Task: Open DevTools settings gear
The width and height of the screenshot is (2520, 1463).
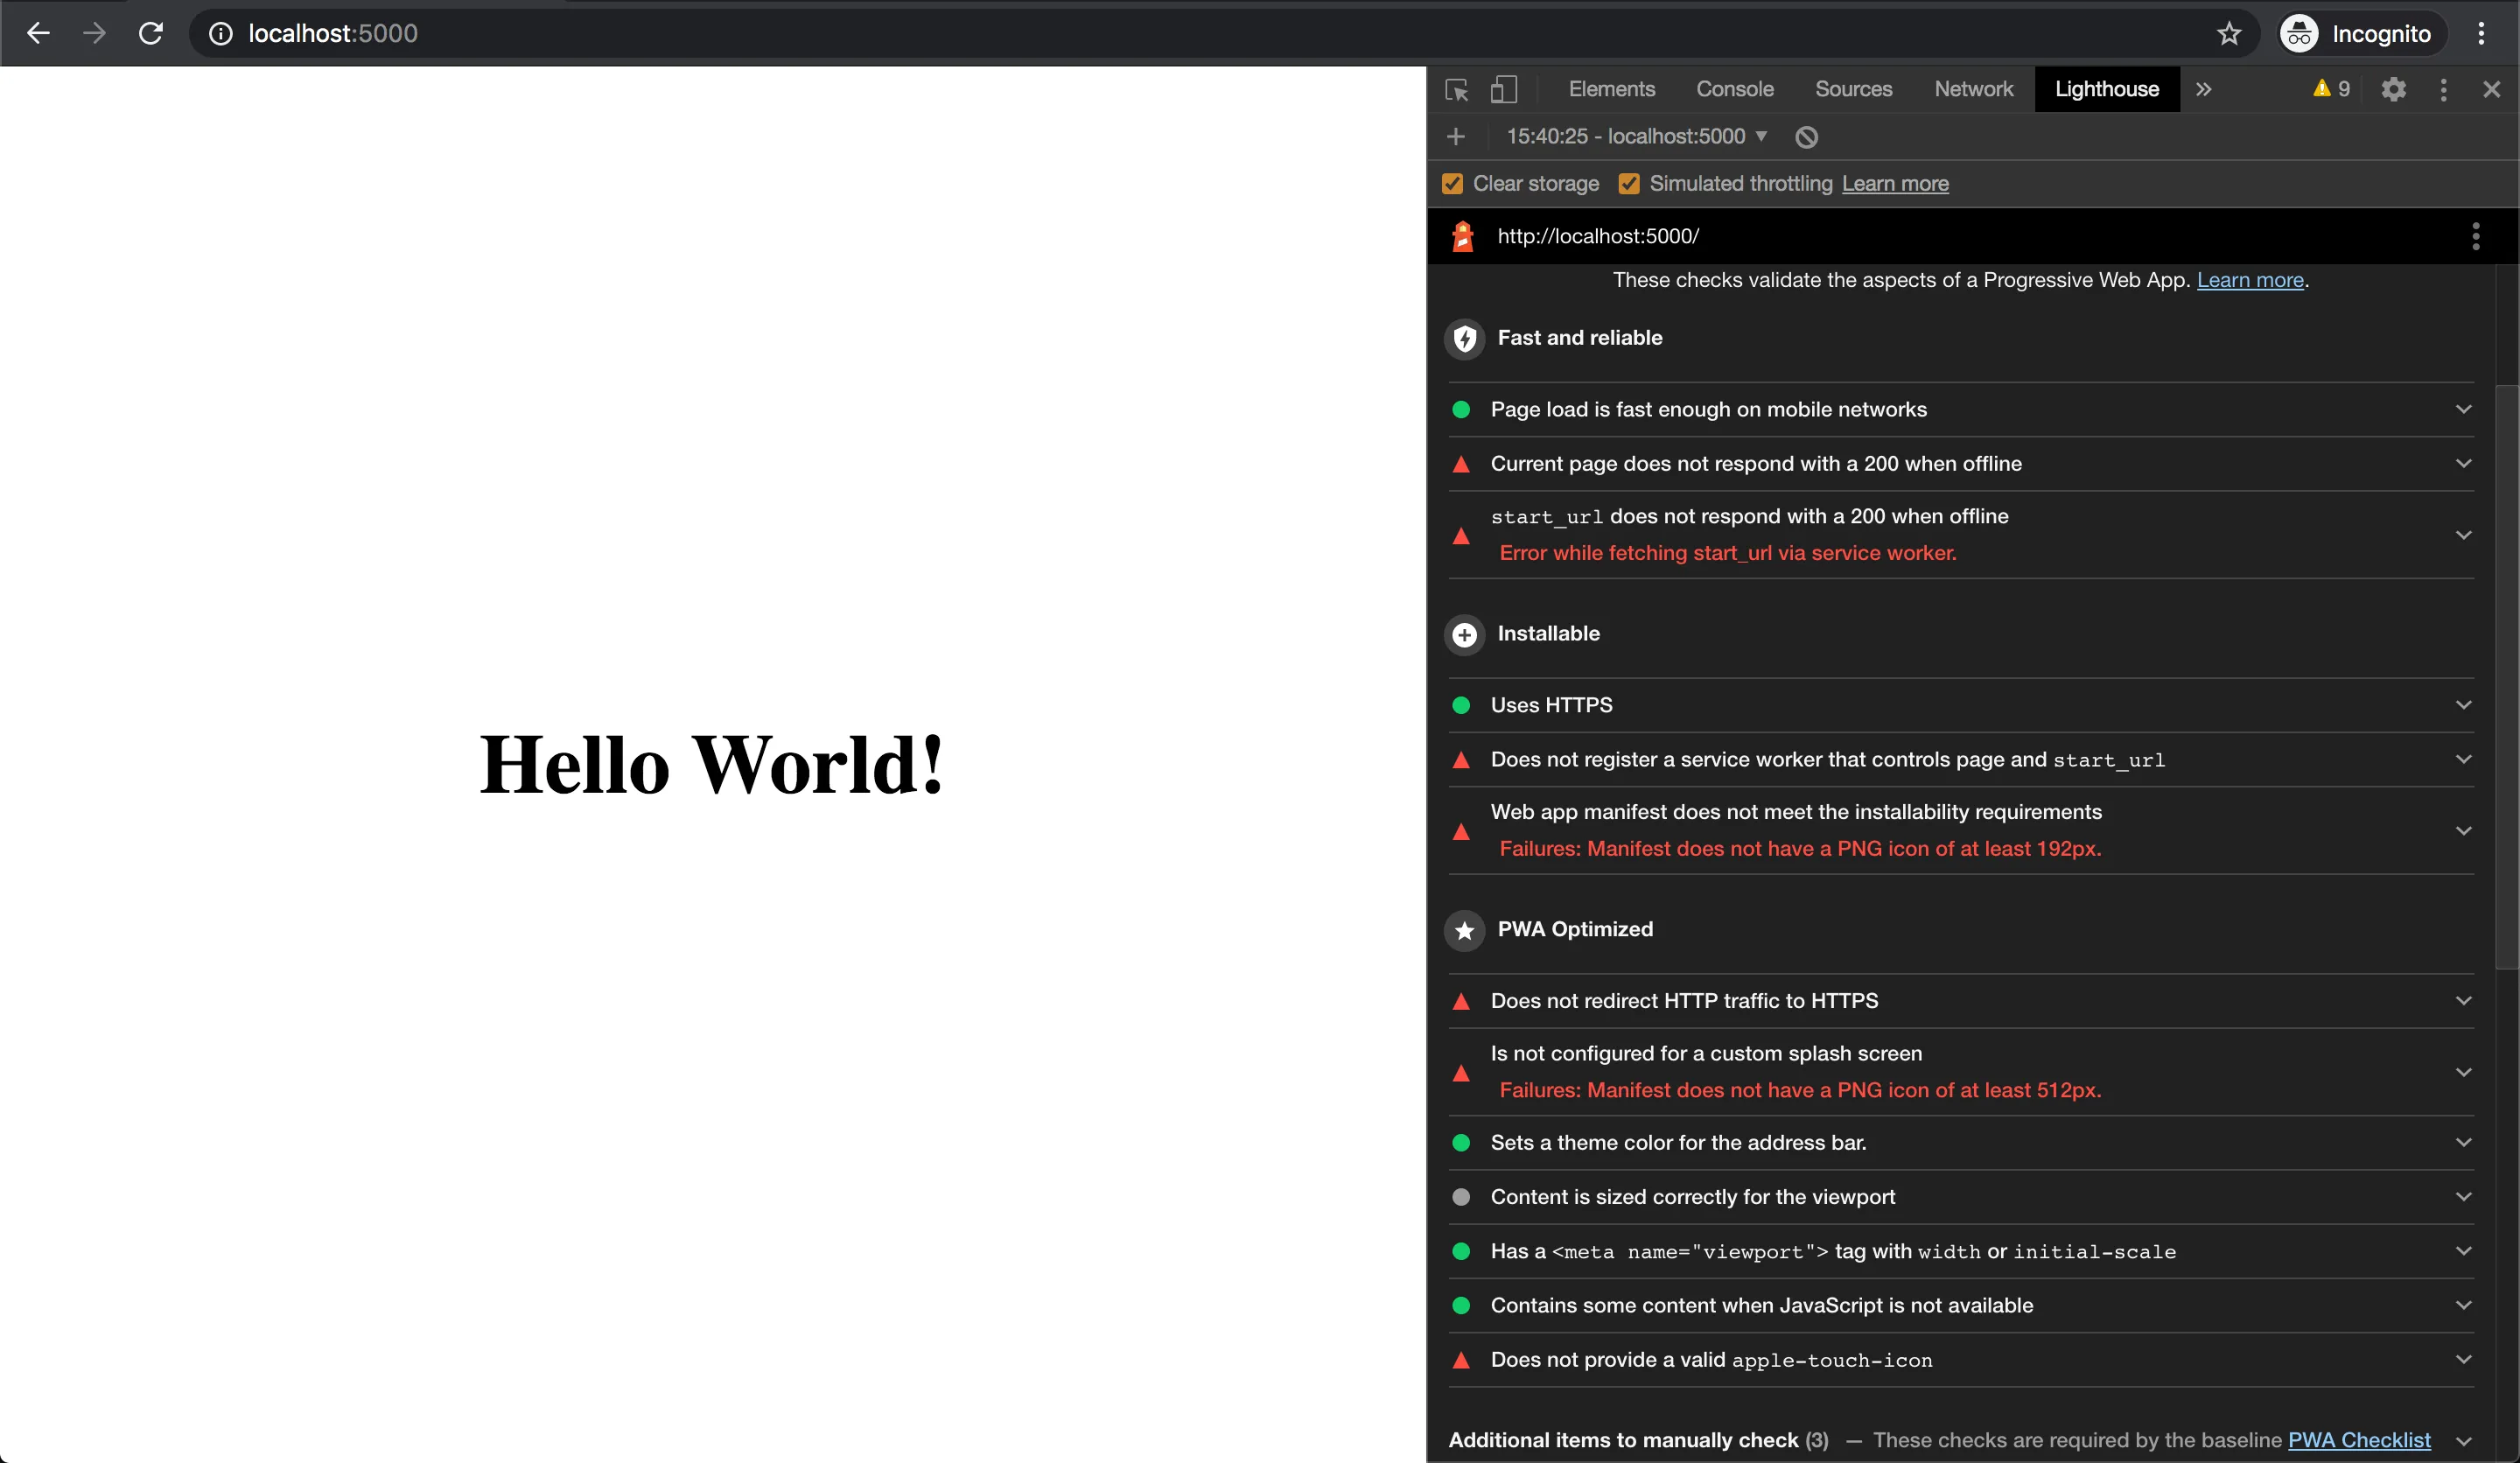Action: click(x=2393, y=89)
